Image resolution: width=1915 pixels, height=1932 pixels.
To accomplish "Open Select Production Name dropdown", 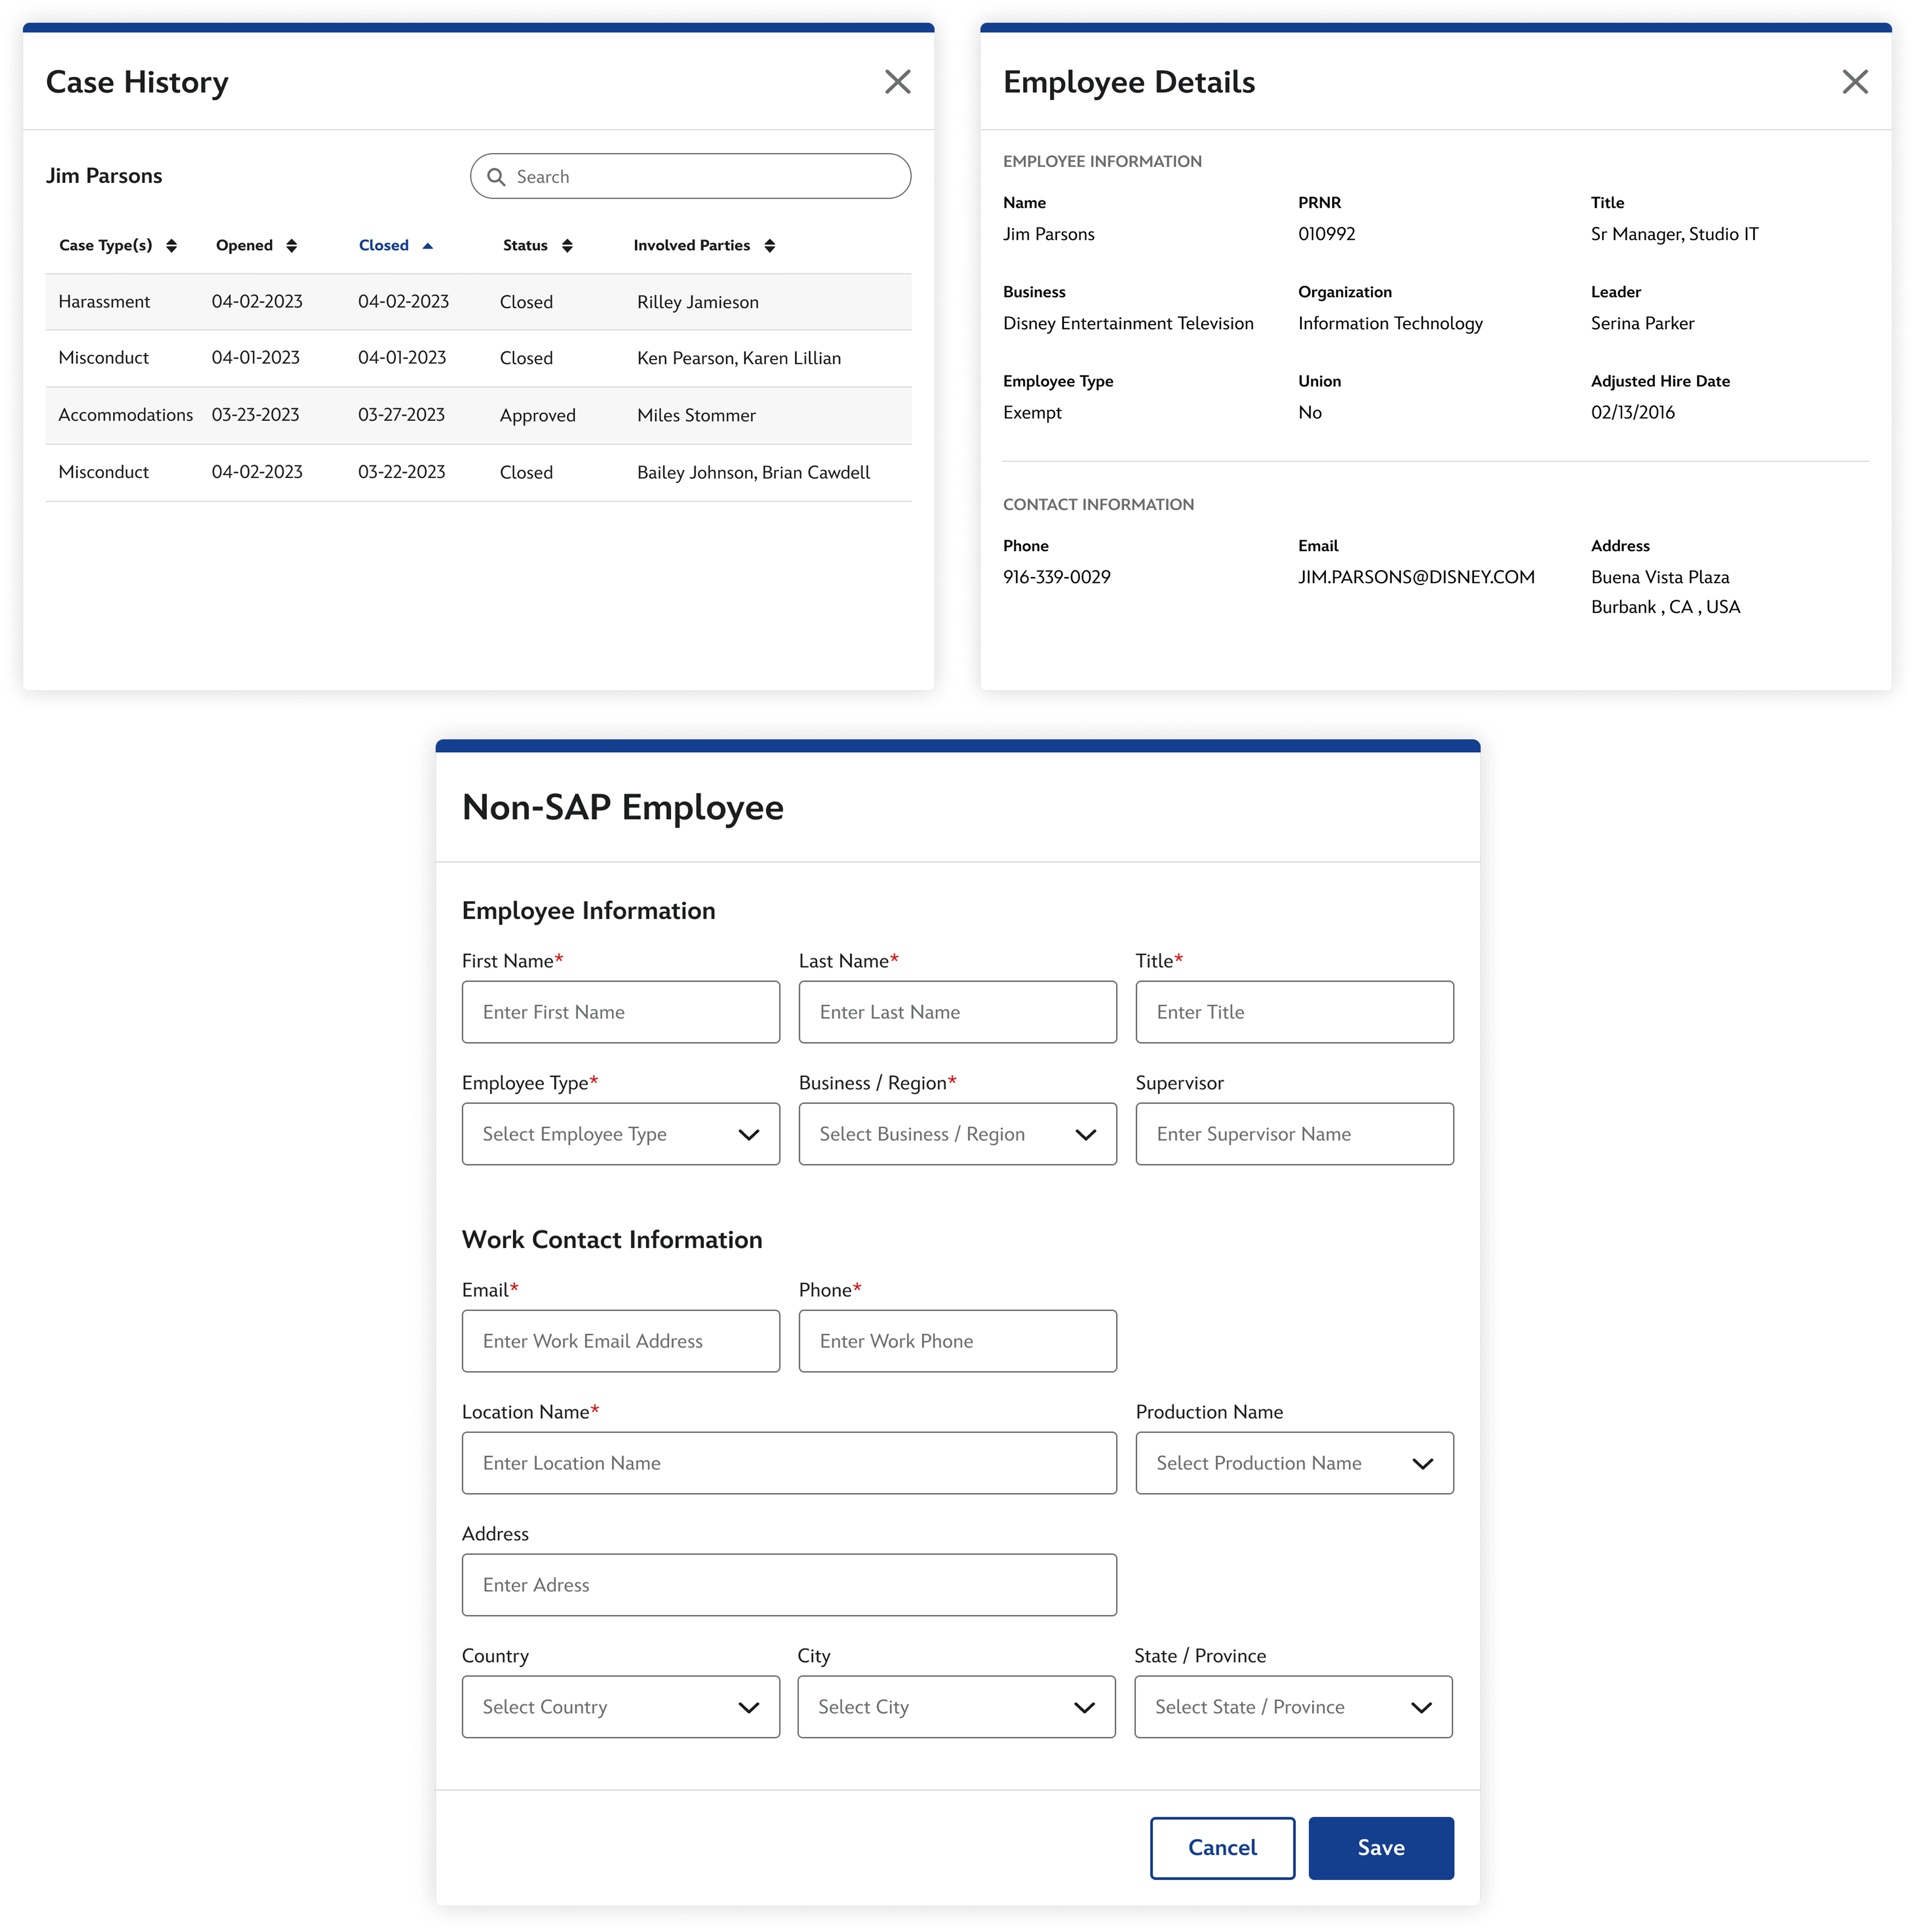I will 1293,1463.
